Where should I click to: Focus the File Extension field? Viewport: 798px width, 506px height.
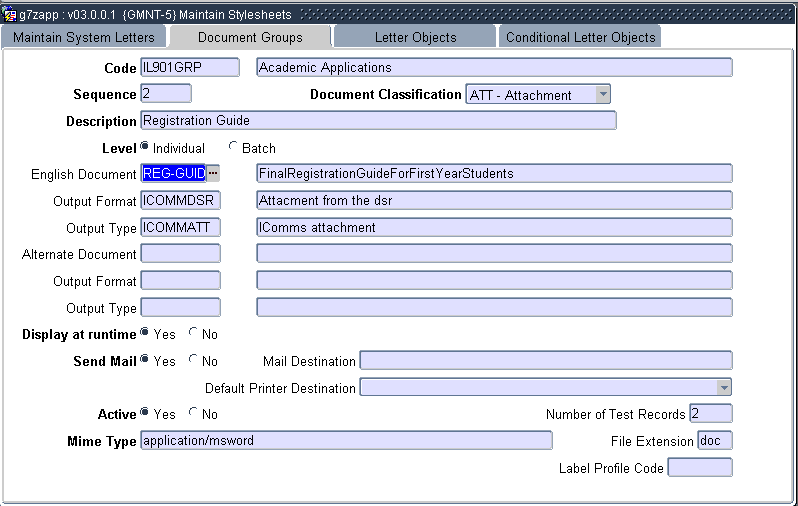click(714, 441)
